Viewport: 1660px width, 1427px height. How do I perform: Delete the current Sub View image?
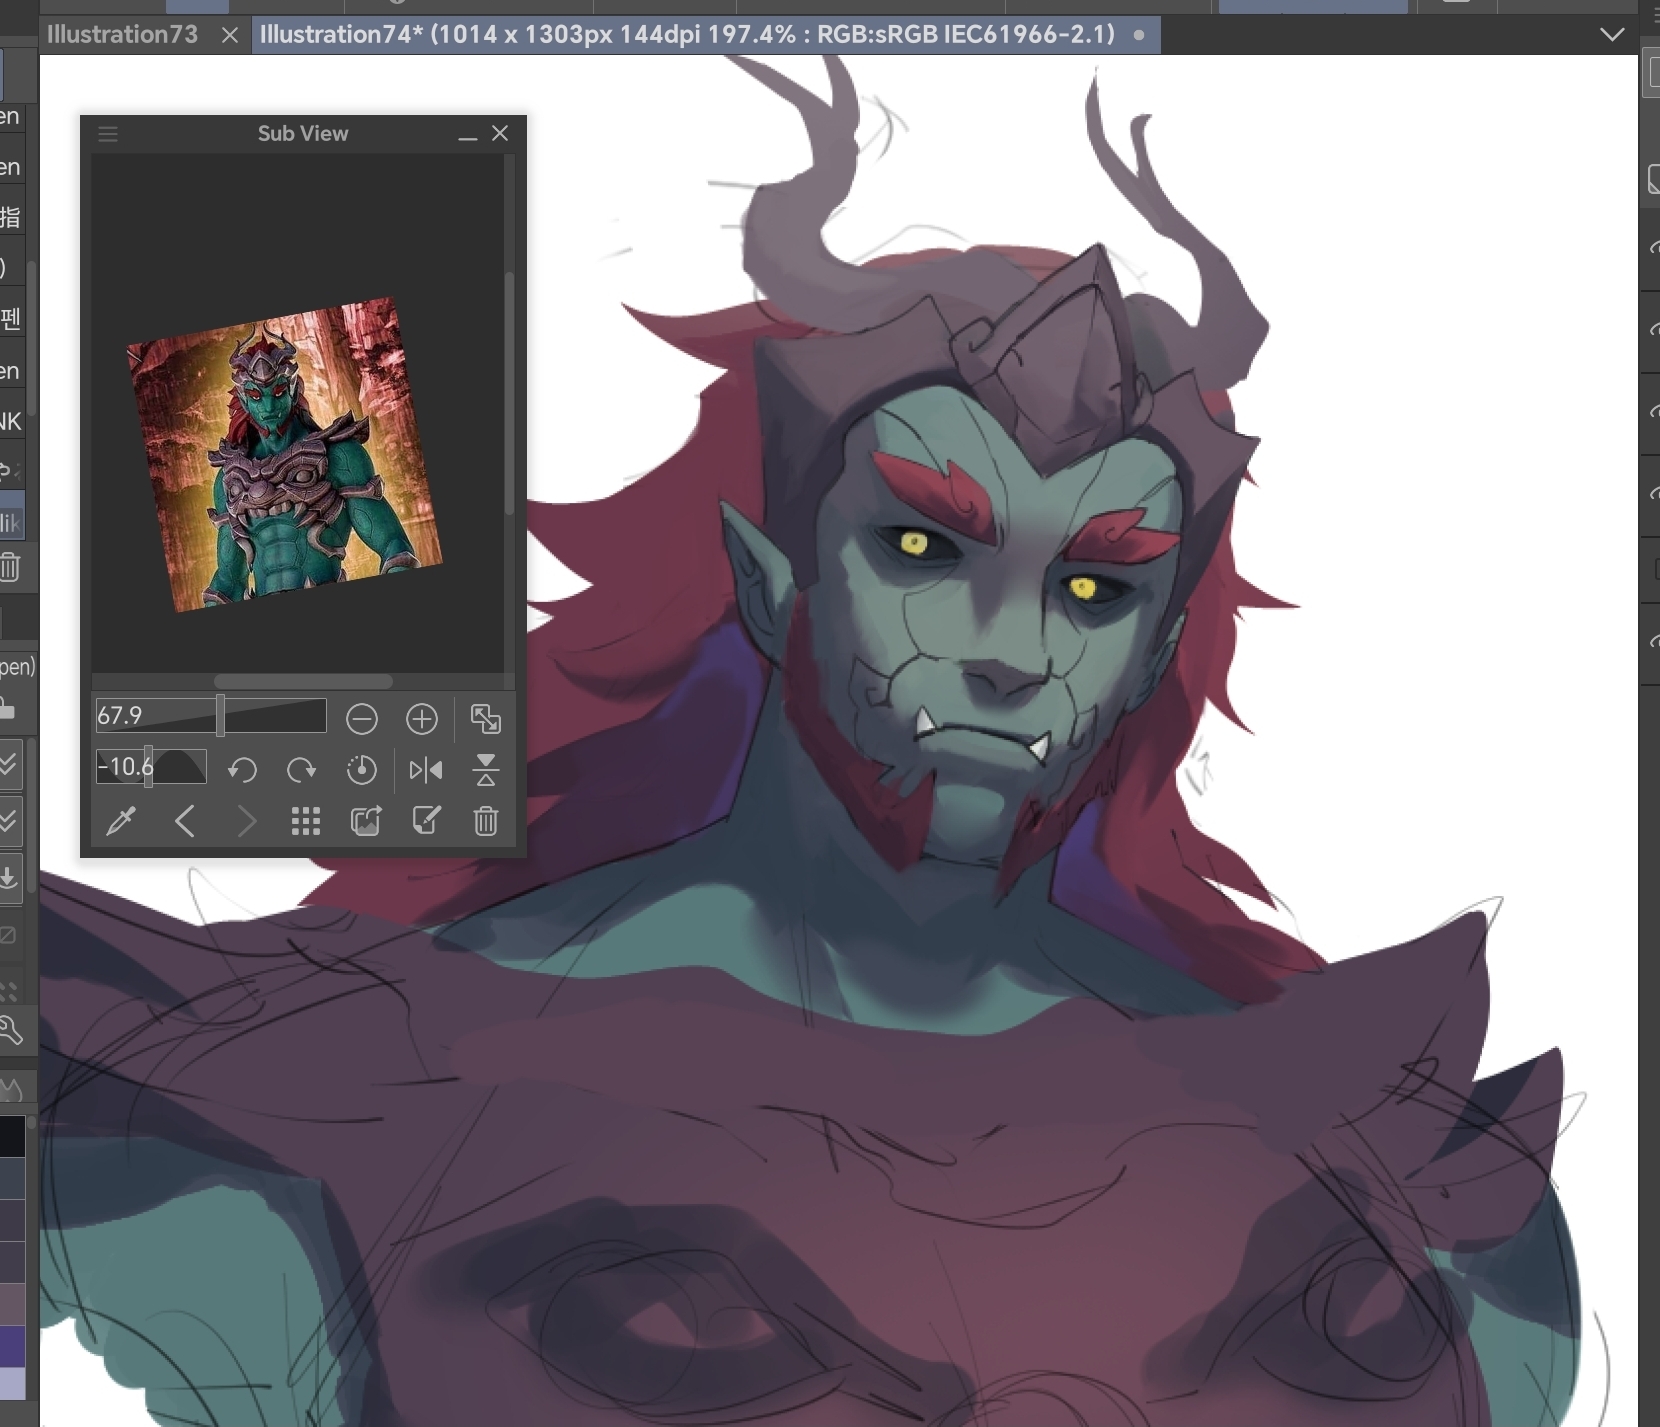coord(486,822)
